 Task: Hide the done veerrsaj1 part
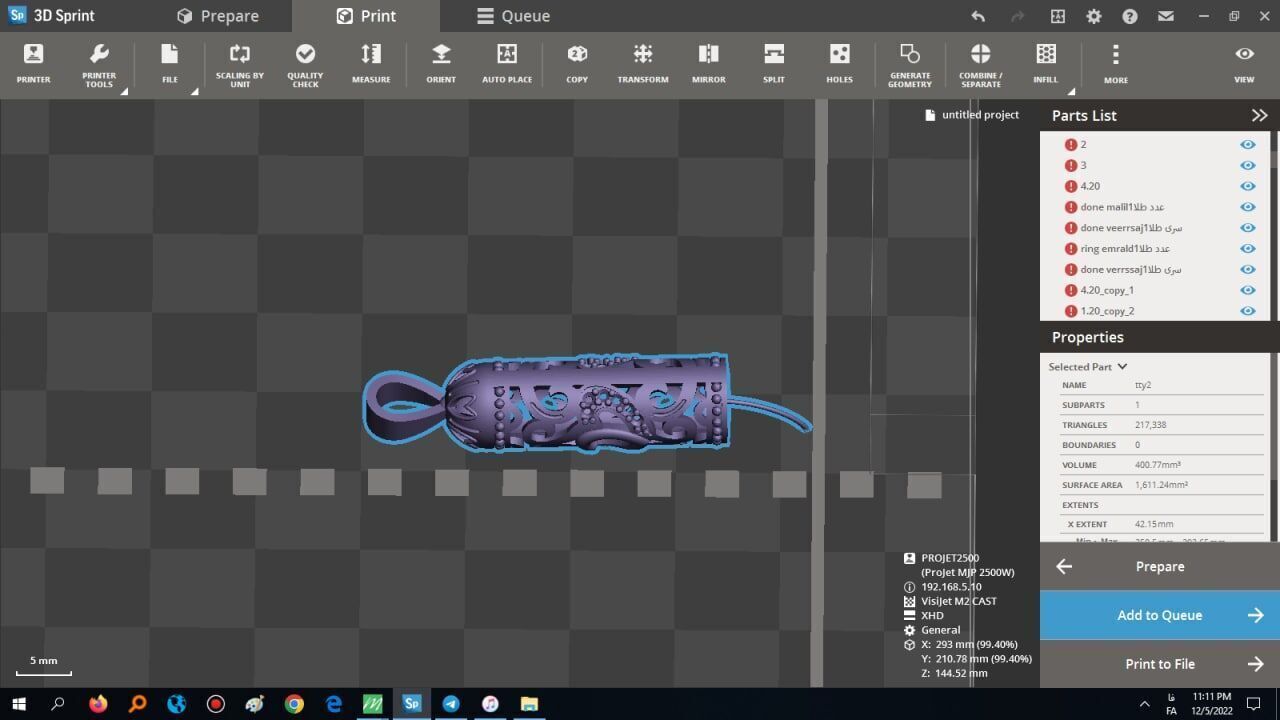[x=1247, y=228]
